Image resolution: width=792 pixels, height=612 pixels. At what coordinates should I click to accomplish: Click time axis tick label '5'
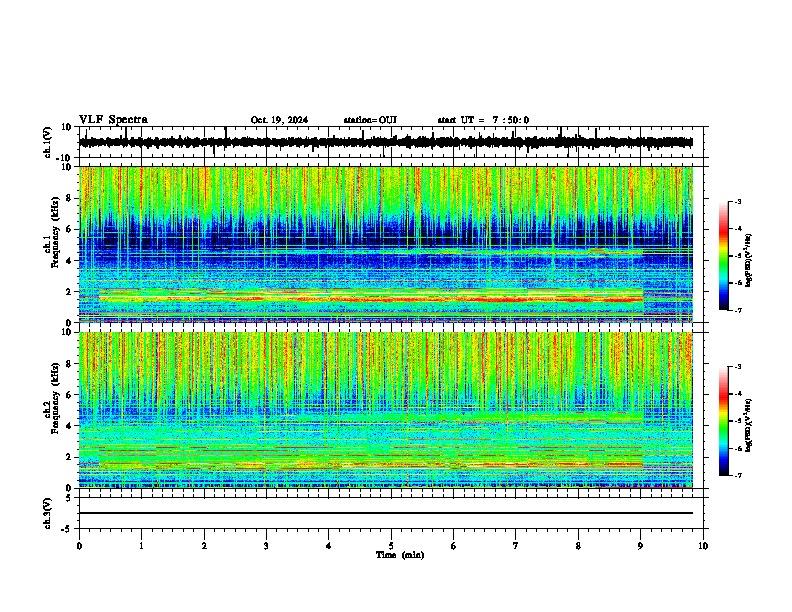click(391, 546)
